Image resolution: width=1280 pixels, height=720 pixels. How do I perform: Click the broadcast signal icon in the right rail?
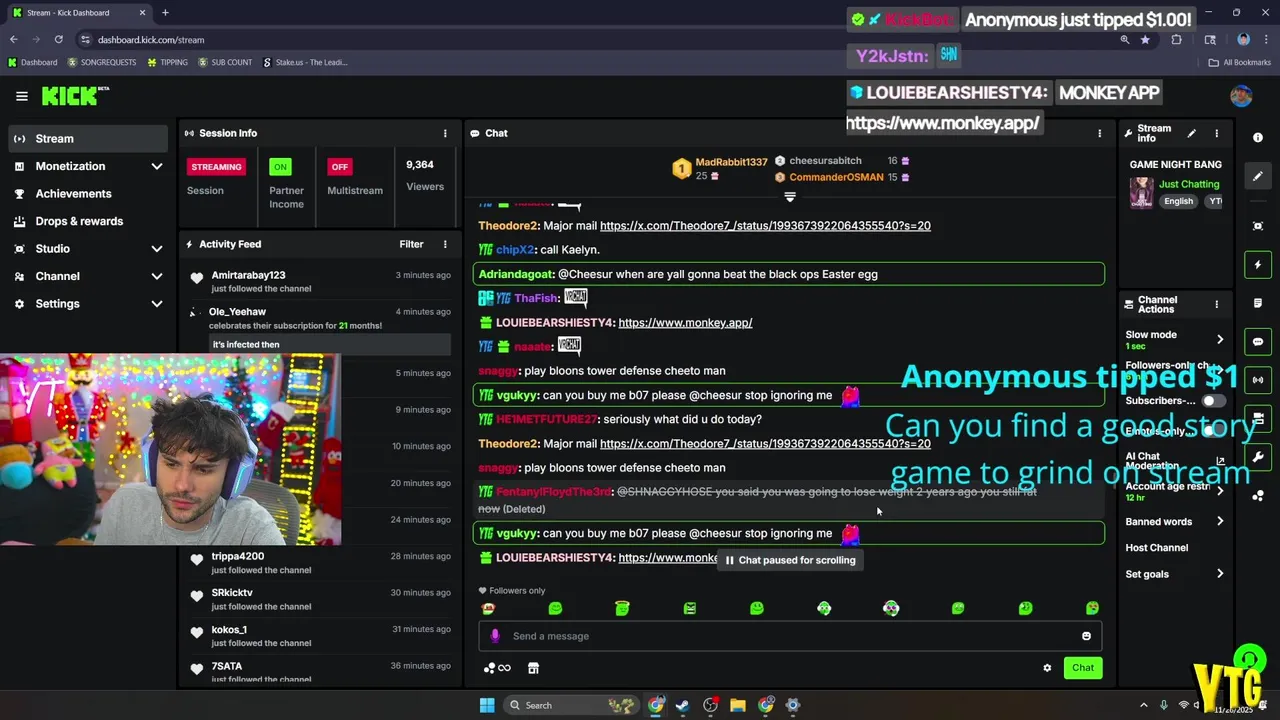coord(1258,380)
